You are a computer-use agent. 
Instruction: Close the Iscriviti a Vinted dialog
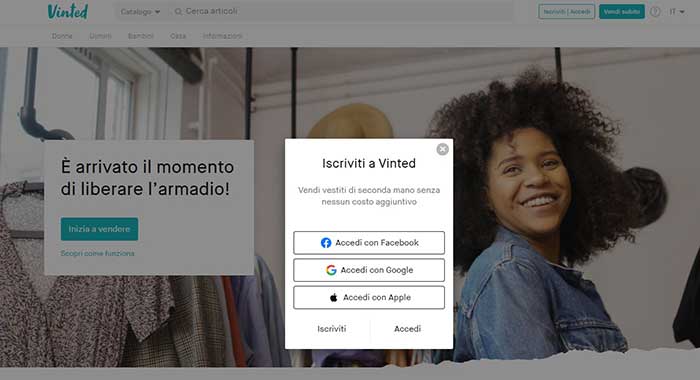coord(442,149)
